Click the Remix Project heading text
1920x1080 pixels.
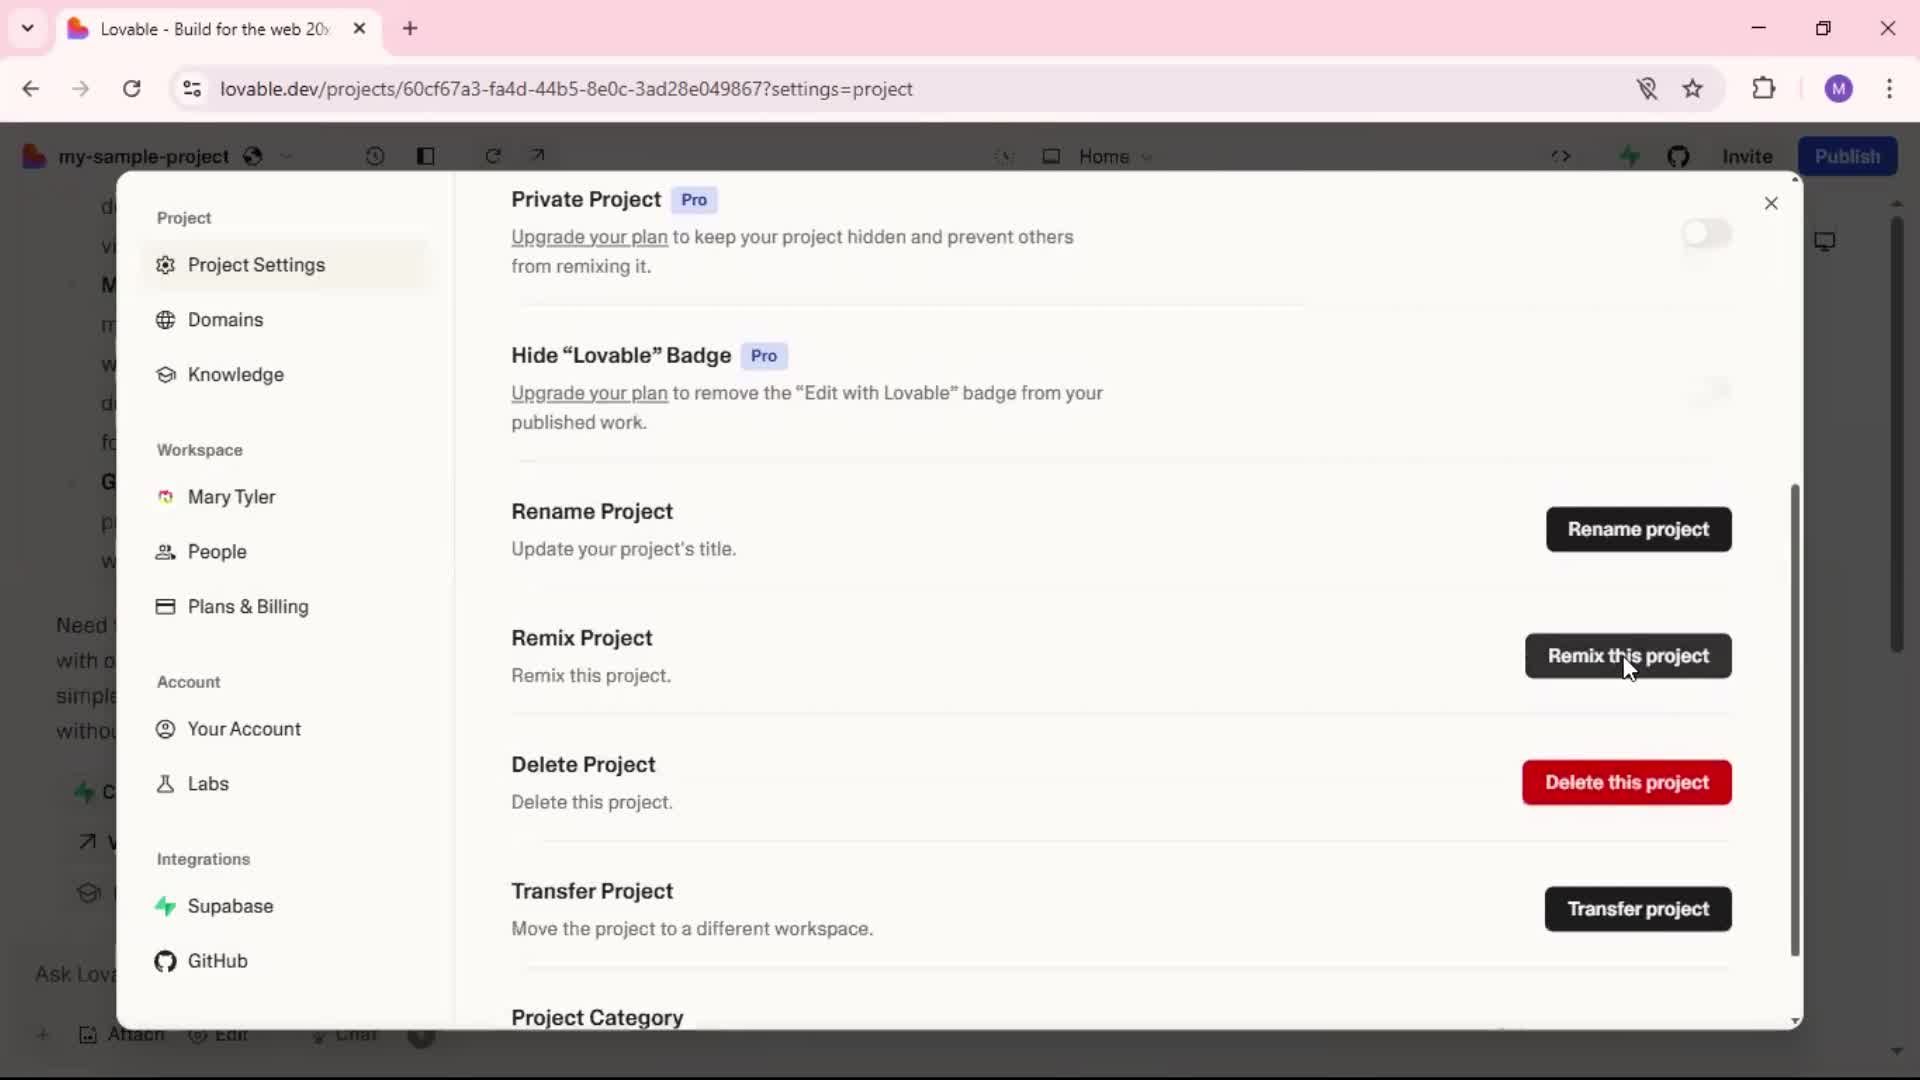(581, 638)
